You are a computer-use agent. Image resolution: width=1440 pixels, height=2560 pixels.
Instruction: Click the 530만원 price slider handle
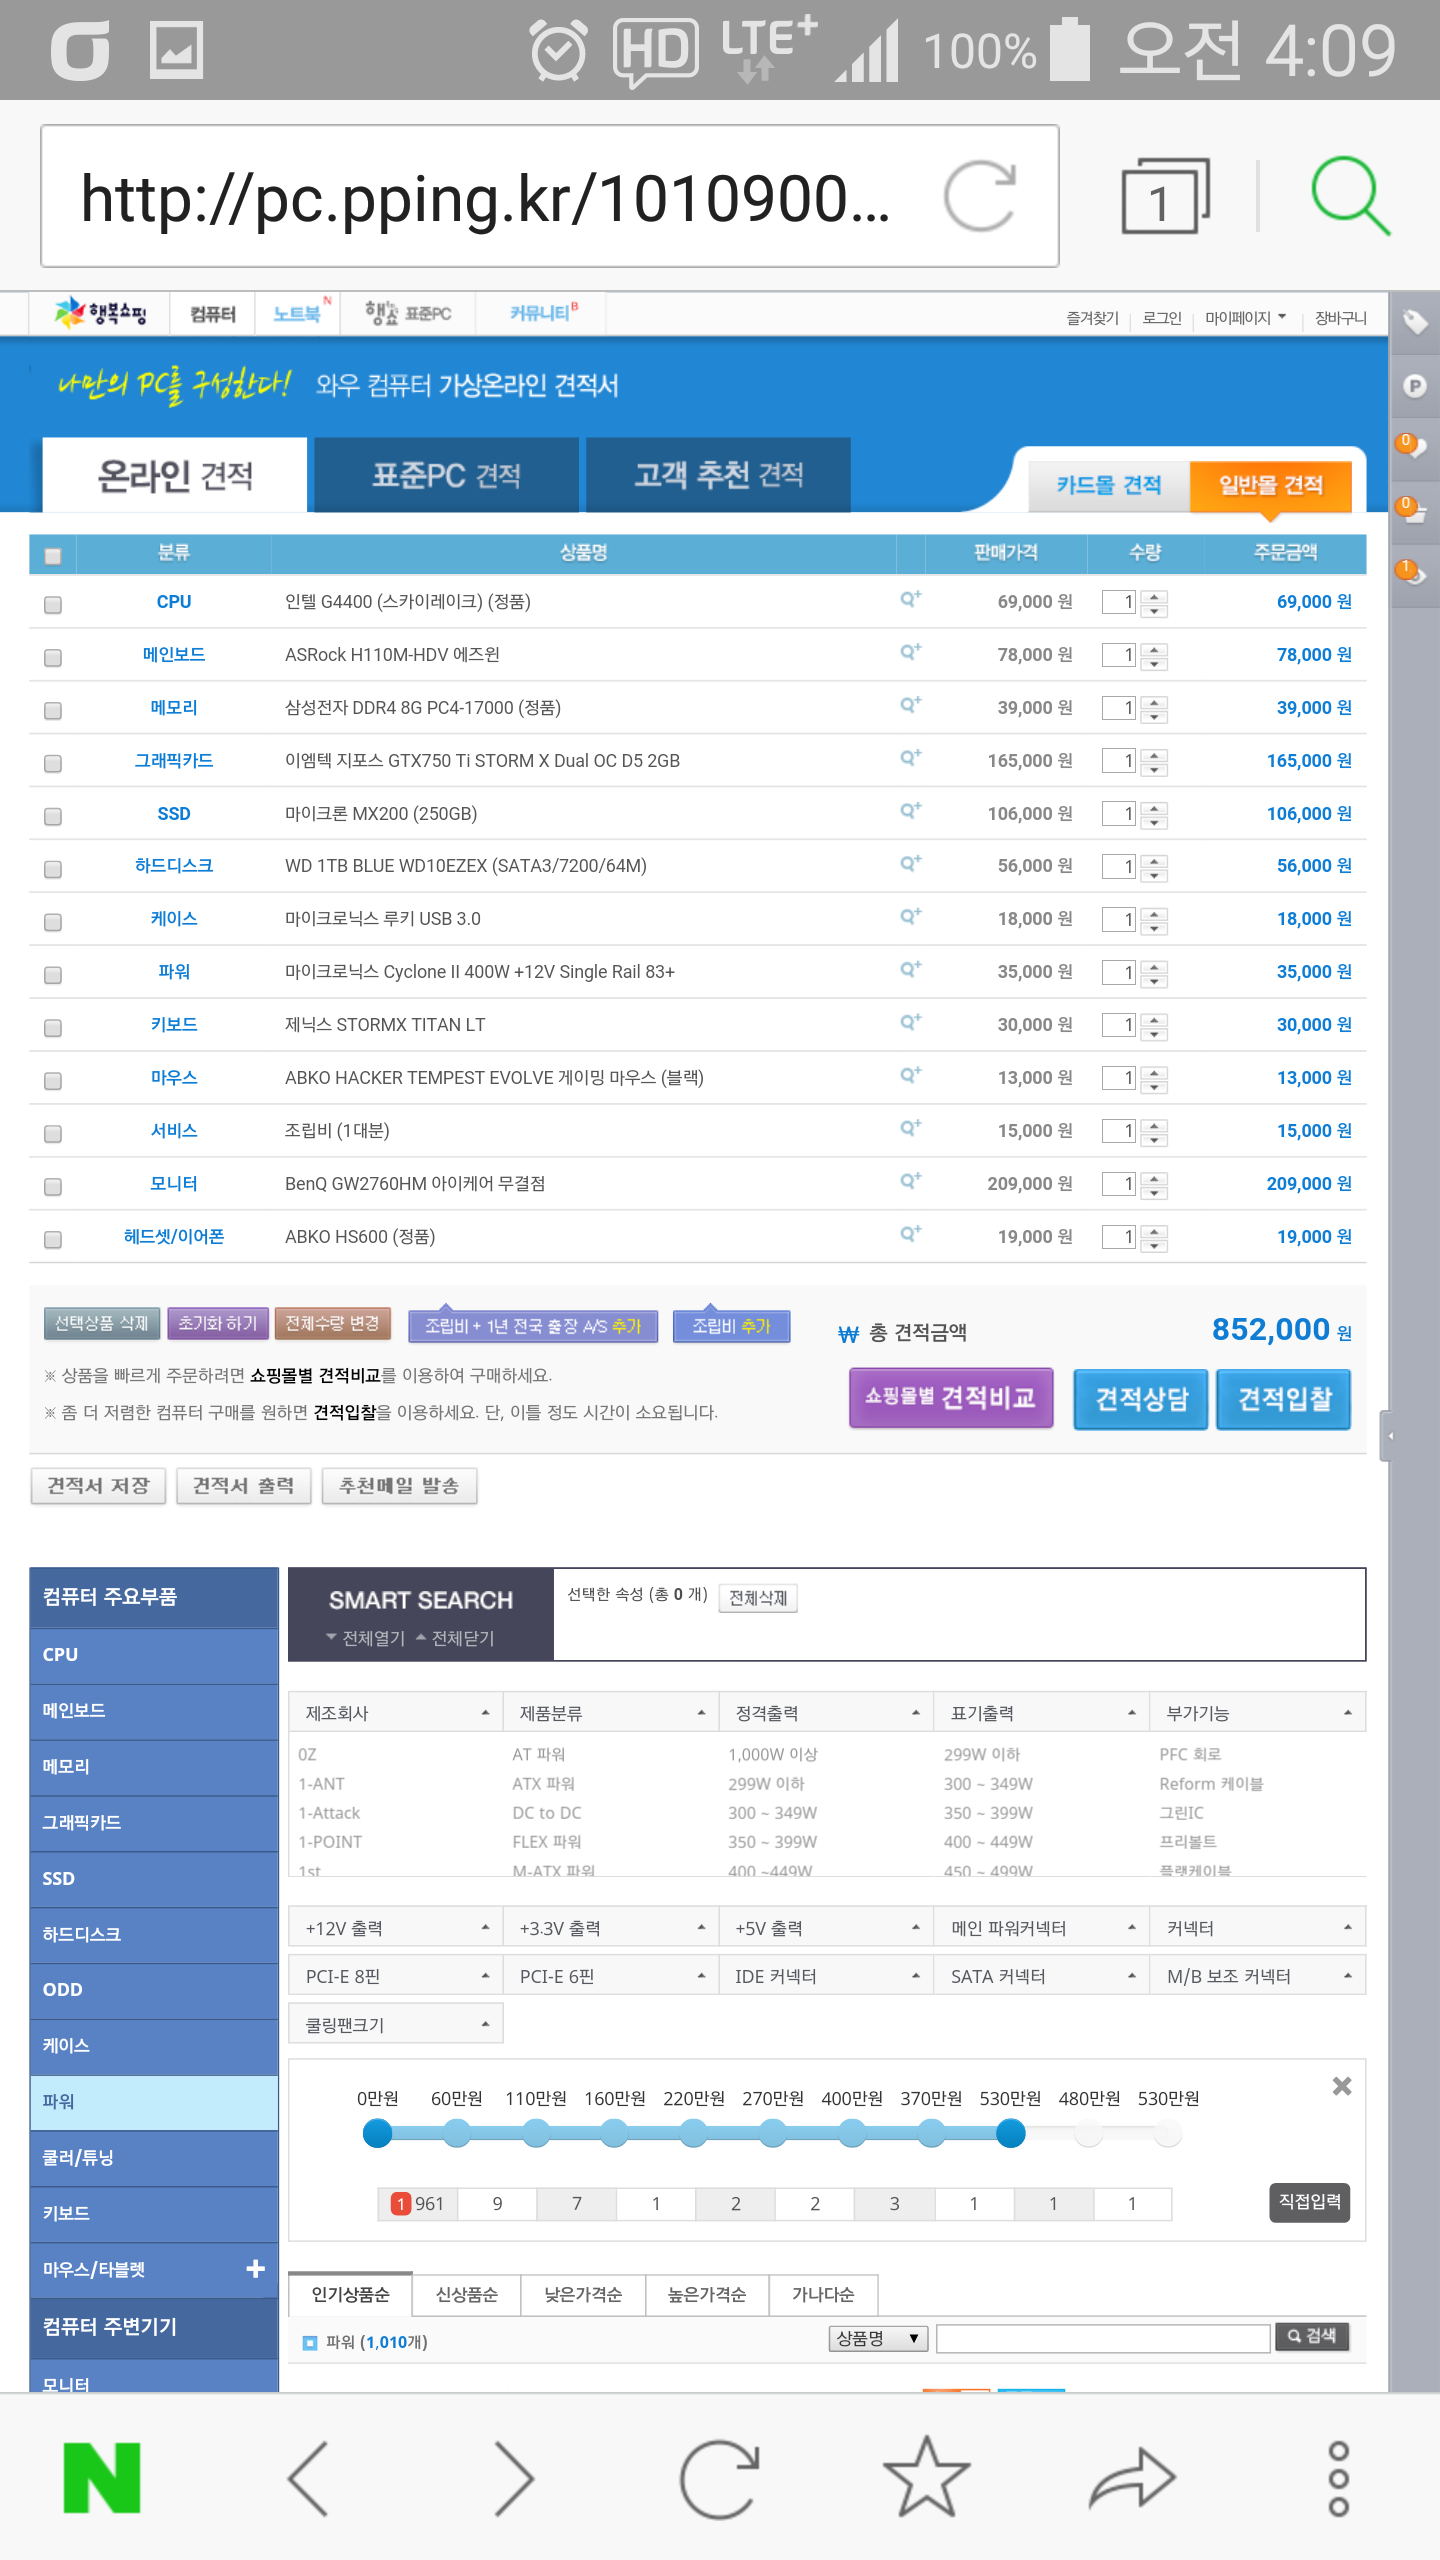(1011, 2133)
